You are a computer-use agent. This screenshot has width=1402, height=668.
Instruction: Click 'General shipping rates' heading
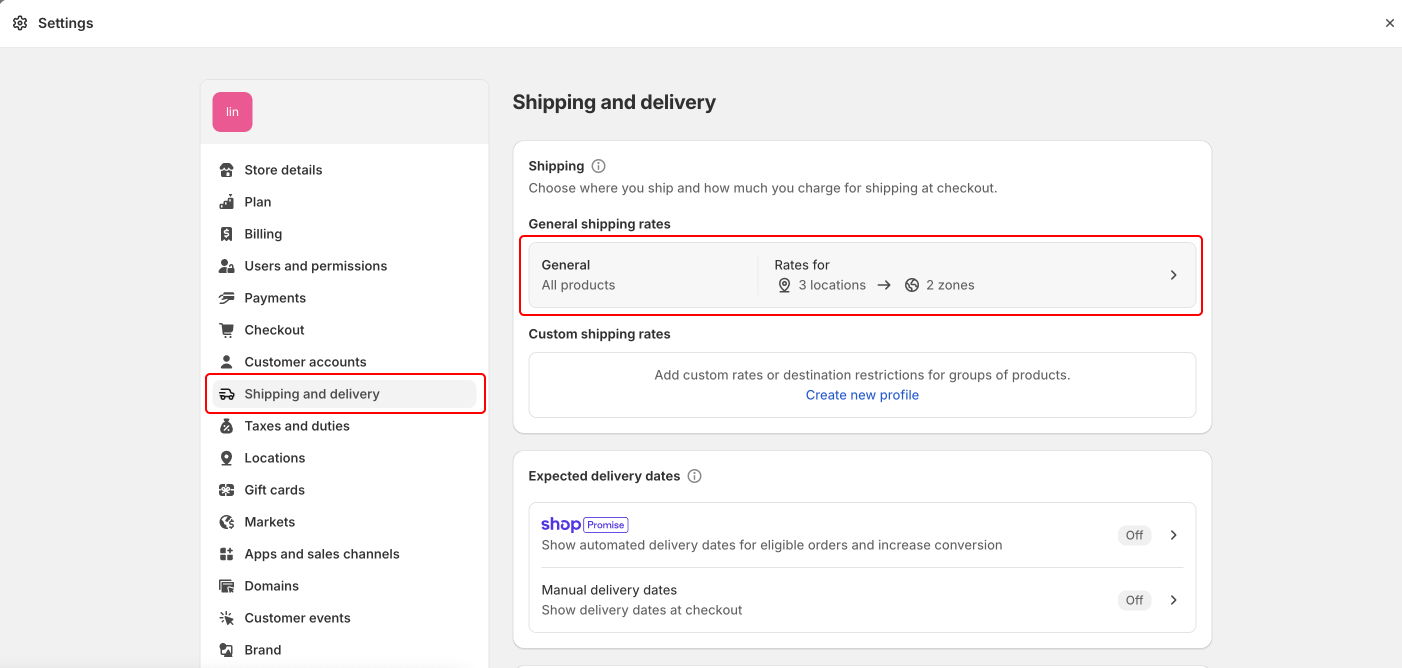click(599, 224)
